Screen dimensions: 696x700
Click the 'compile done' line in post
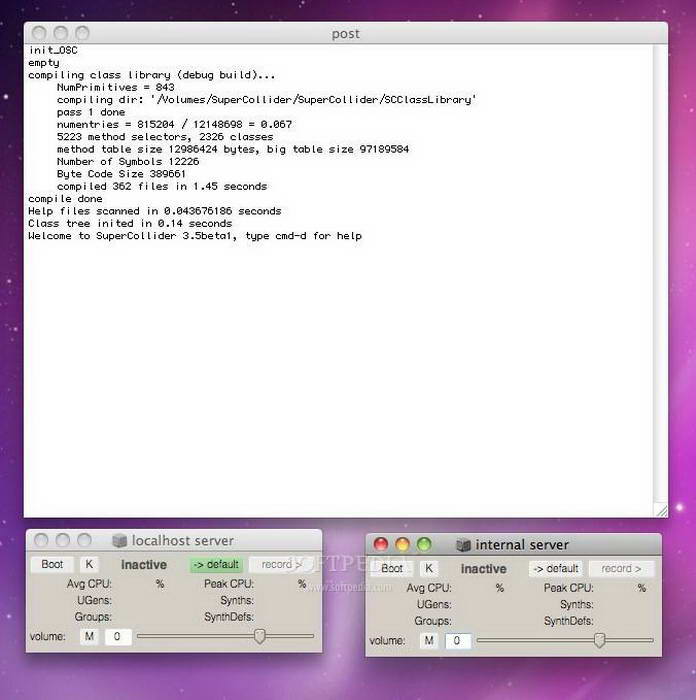point(65,199)
